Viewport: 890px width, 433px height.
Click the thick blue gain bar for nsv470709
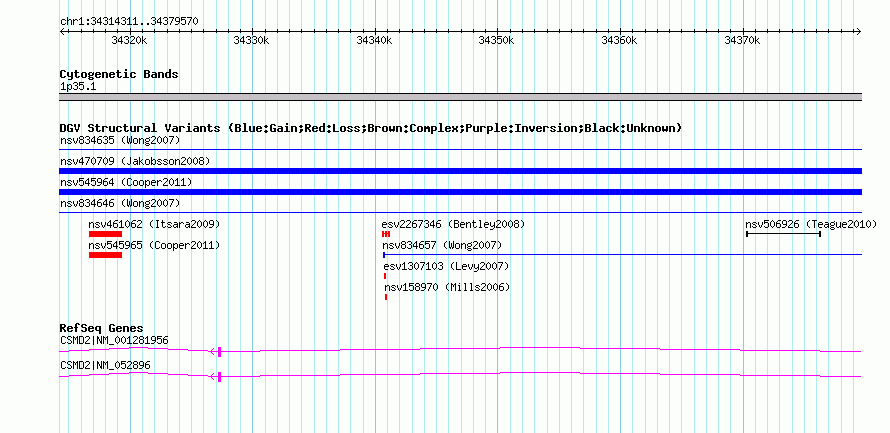pos(460,171)
